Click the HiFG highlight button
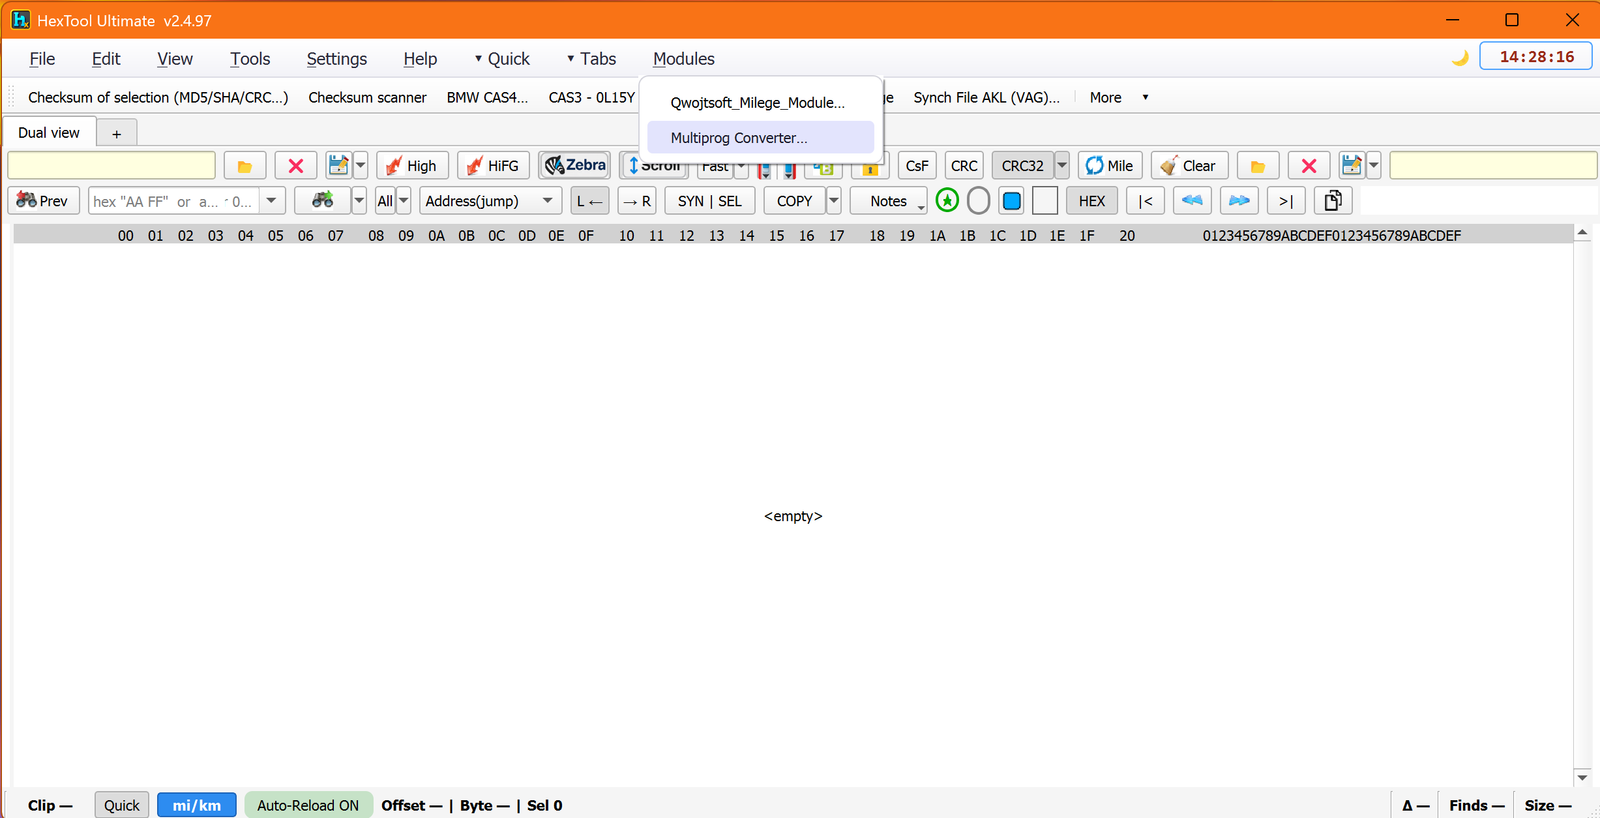This screenshot has width=1600, height=818. 494,166
